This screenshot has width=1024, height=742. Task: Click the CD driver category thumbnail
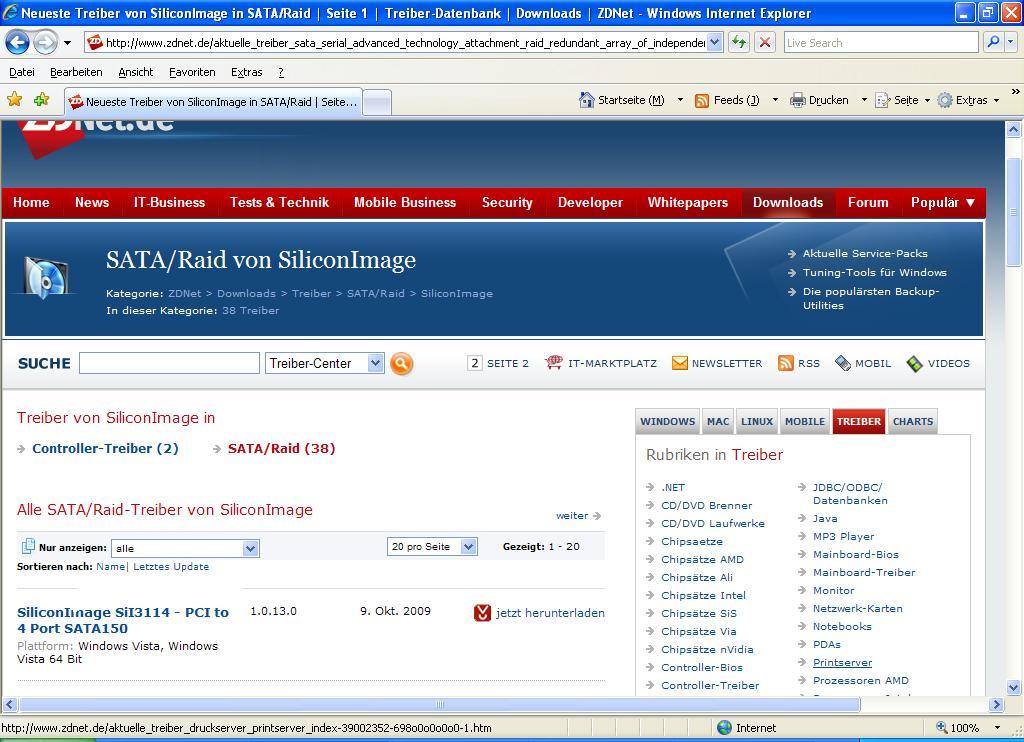pos(46,277)
